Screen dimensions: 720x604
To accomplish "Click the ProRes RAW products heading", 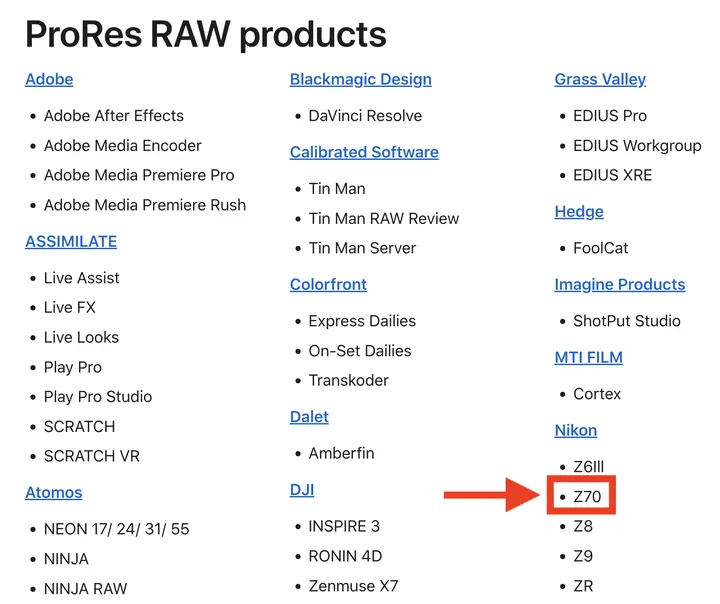I will 206,35.
